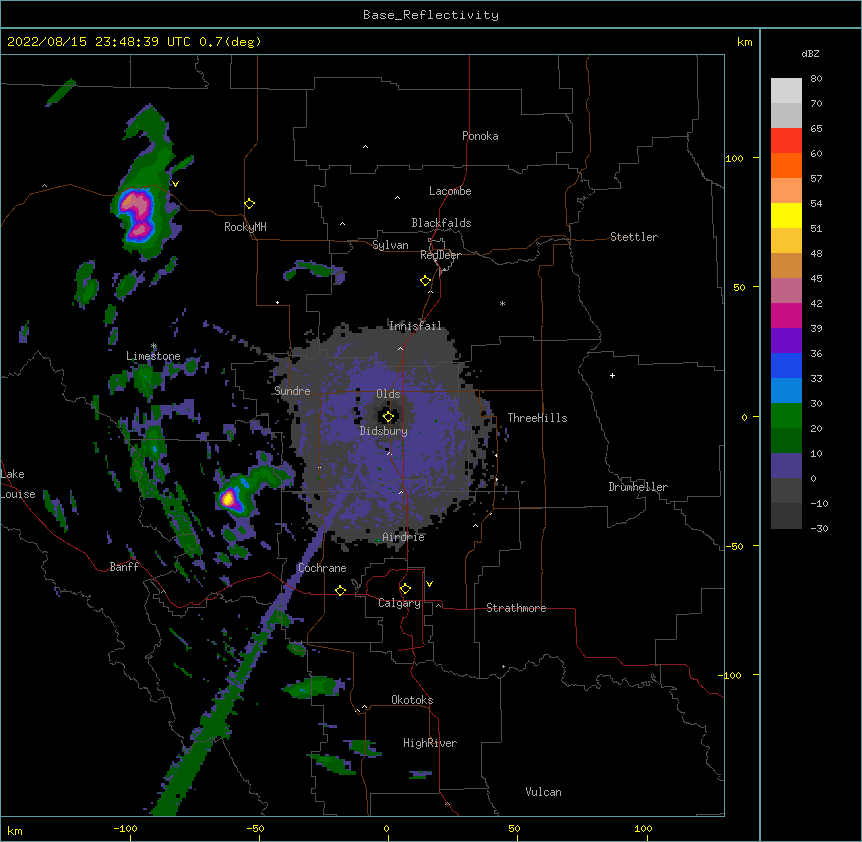This screenshot has height=842, width=862.
Task: Click the 100 tick on the vertical axis
Action: (734, 158)
